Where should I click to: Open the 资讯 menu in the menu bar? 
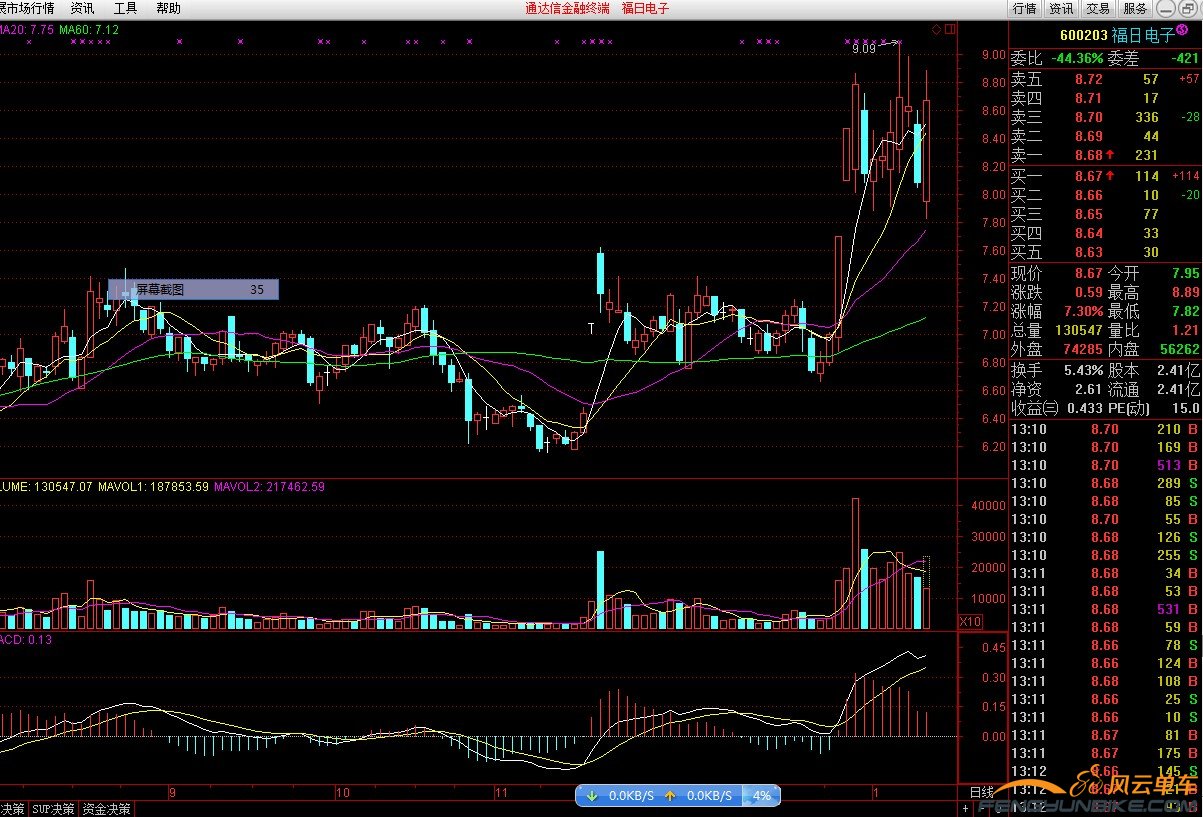(x=82, y=8)
